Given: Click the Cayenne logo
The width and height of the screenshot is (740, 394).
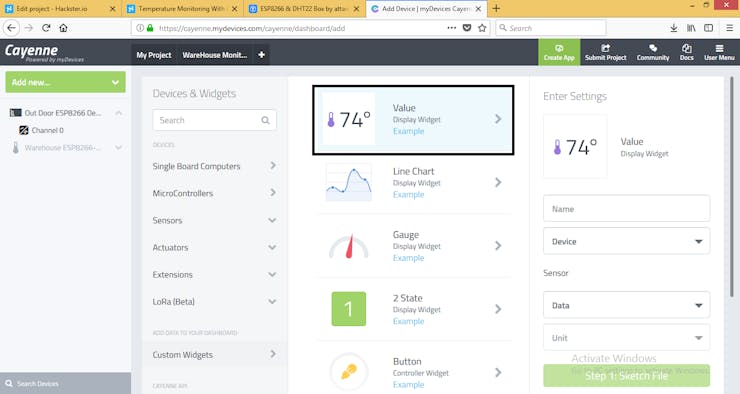Looking at the screenshot, I should coord(44,52).
